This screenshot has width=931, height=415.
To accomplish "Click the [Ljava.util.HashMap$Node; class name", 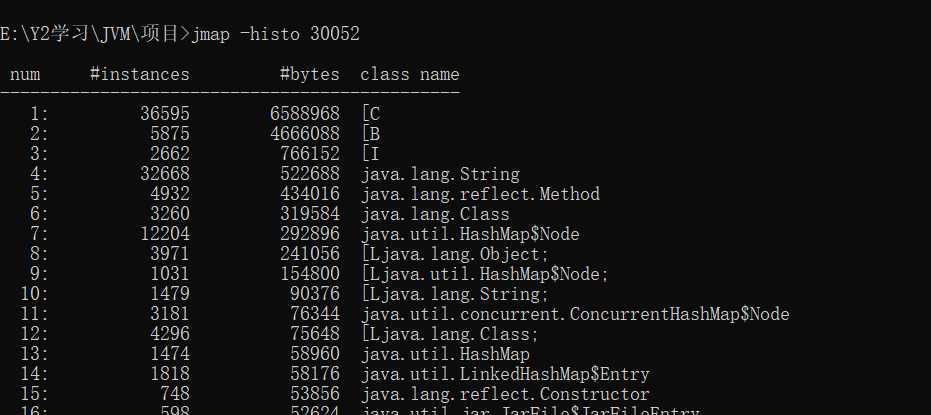I will pyautogui.click(x=484, y=274).
